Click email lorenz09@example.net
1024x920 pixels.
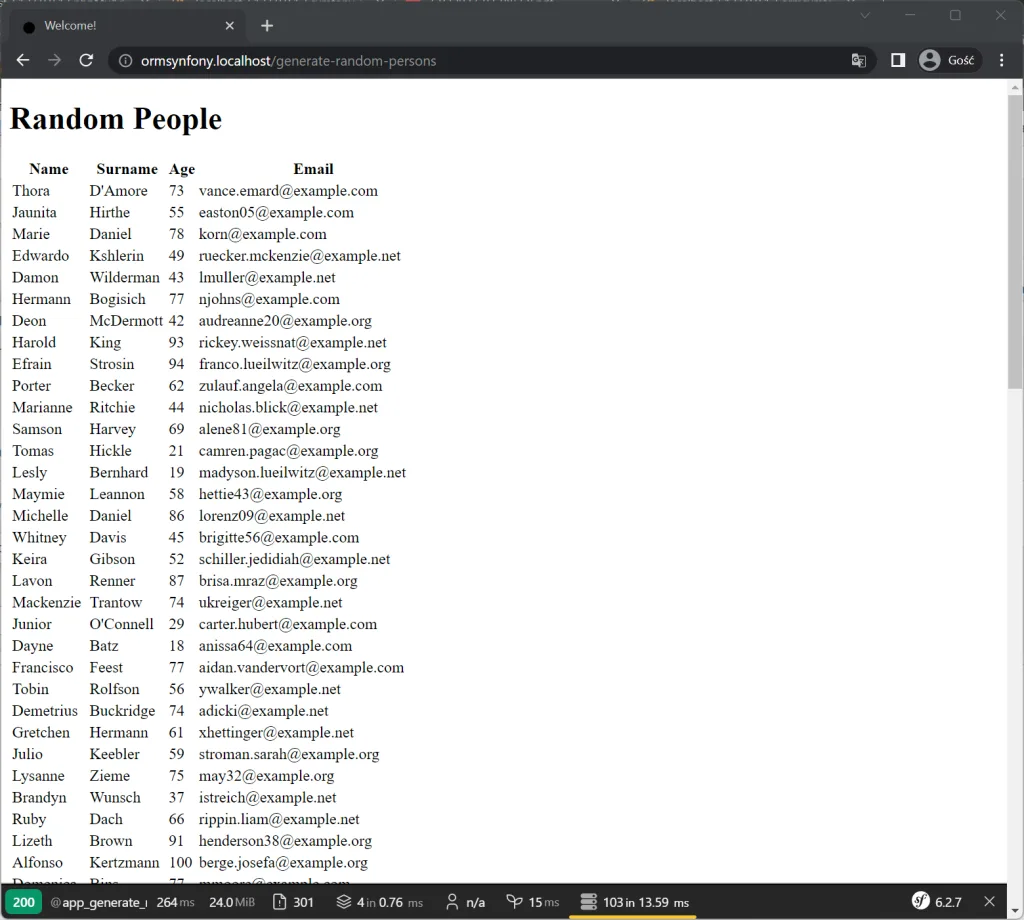click(272, 516)
